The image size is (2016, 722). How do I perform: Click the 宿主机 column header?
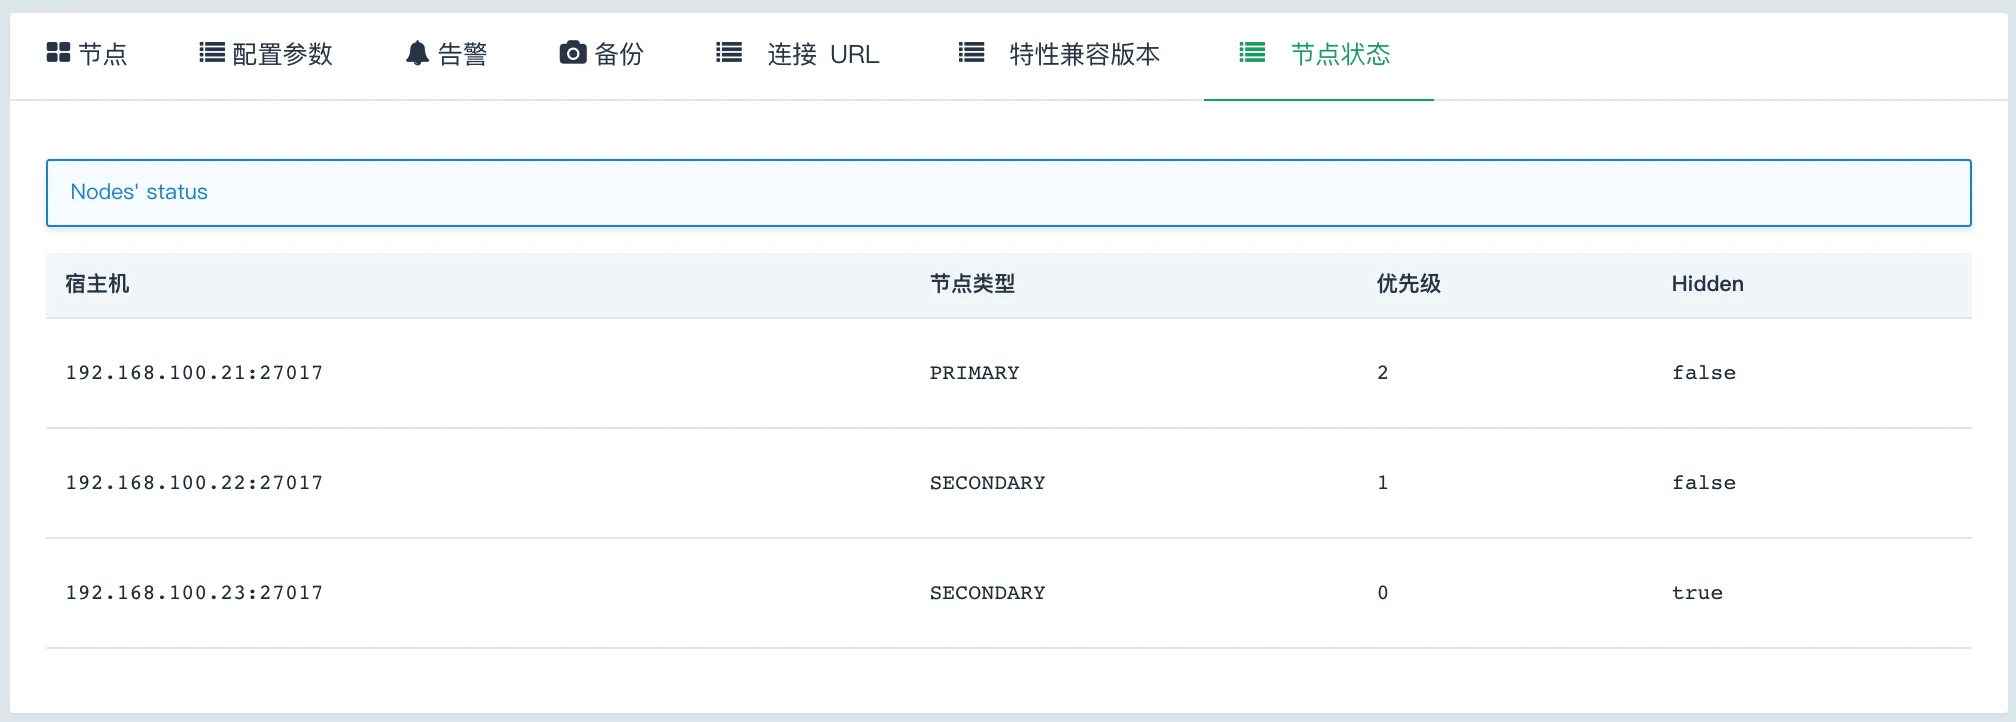pyautogui.click(x=97, y=284)
